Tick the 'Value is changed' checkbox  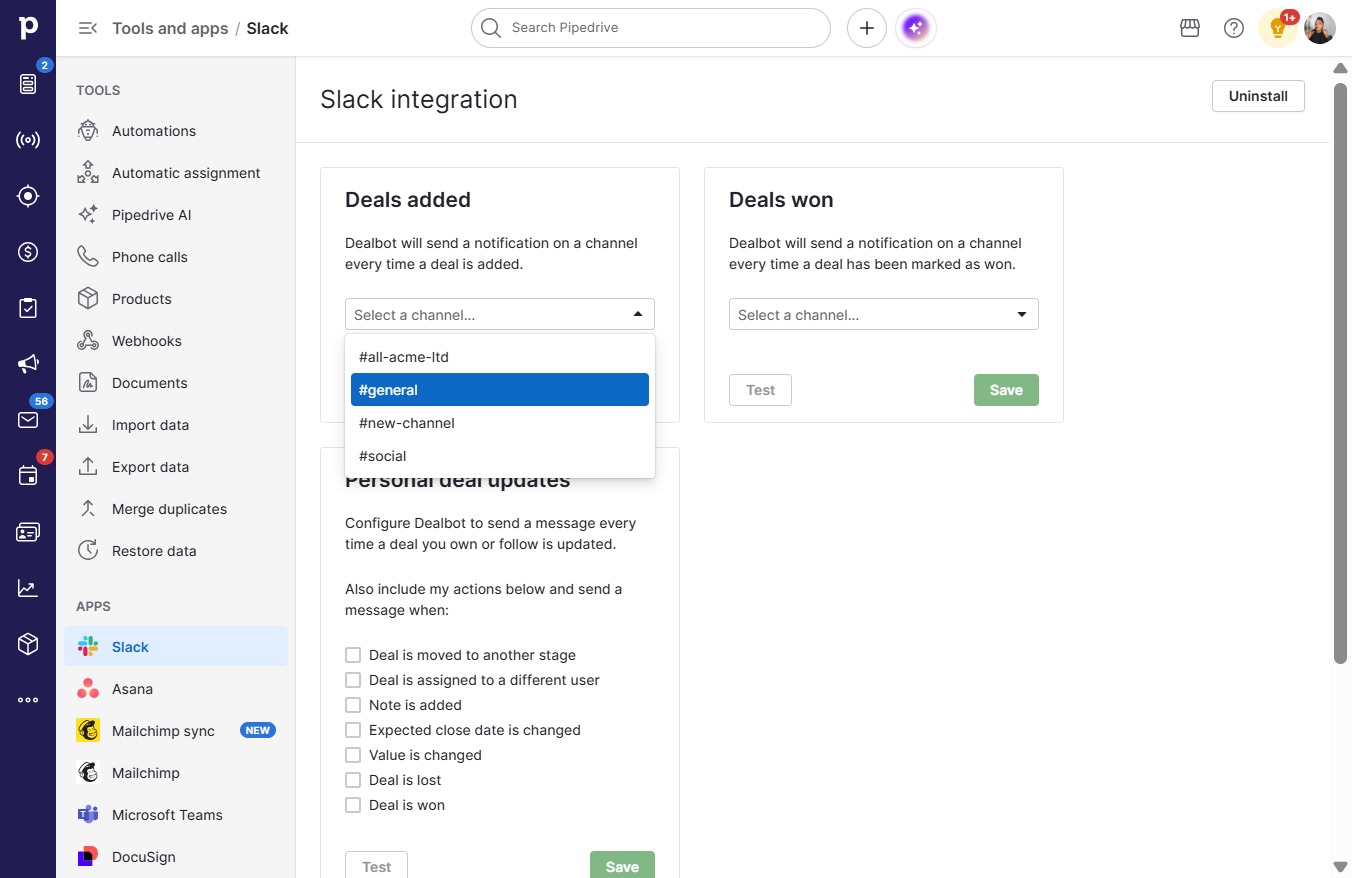(x=353, y=755)
